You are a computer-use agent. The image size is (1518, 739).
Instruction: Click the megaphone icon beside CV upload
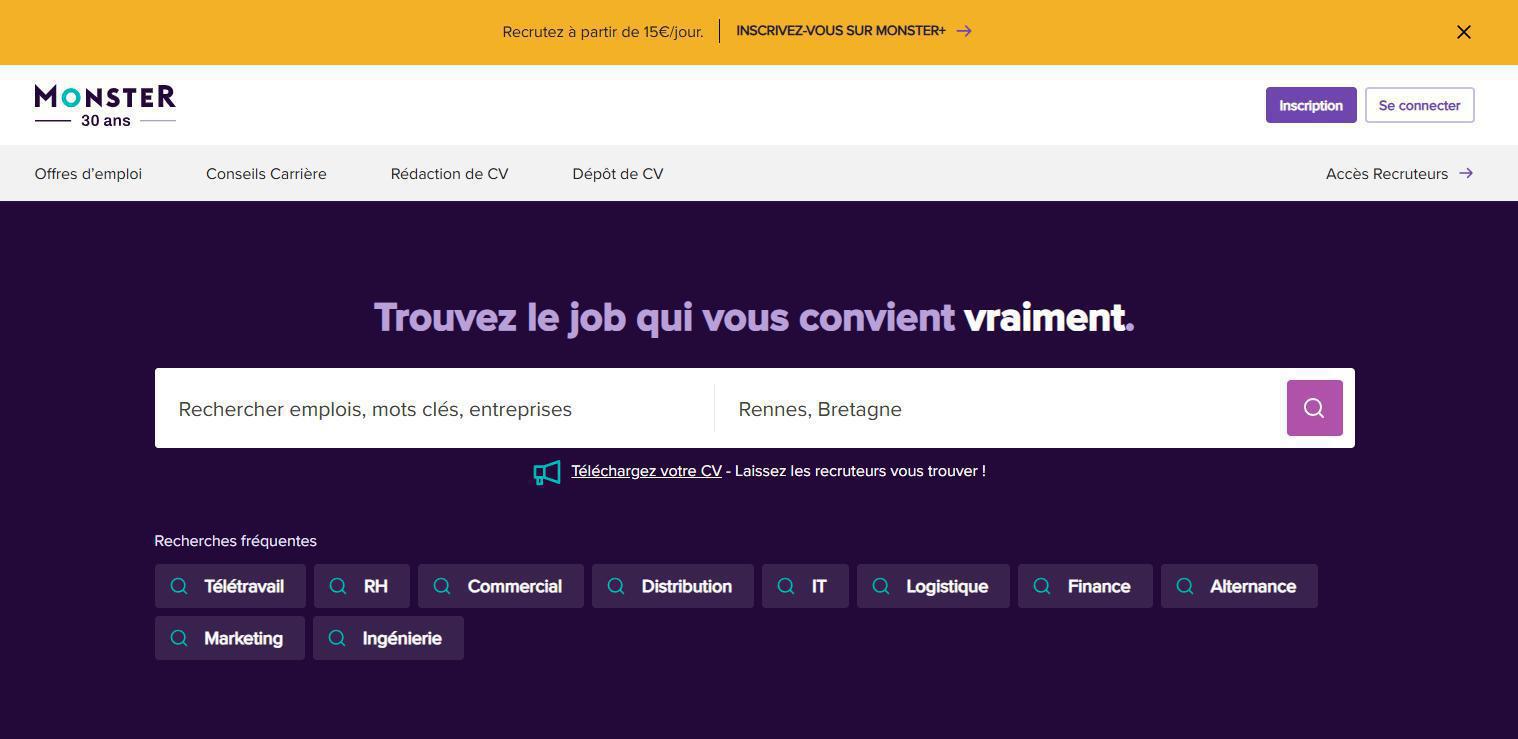click(x=547, y=472)
